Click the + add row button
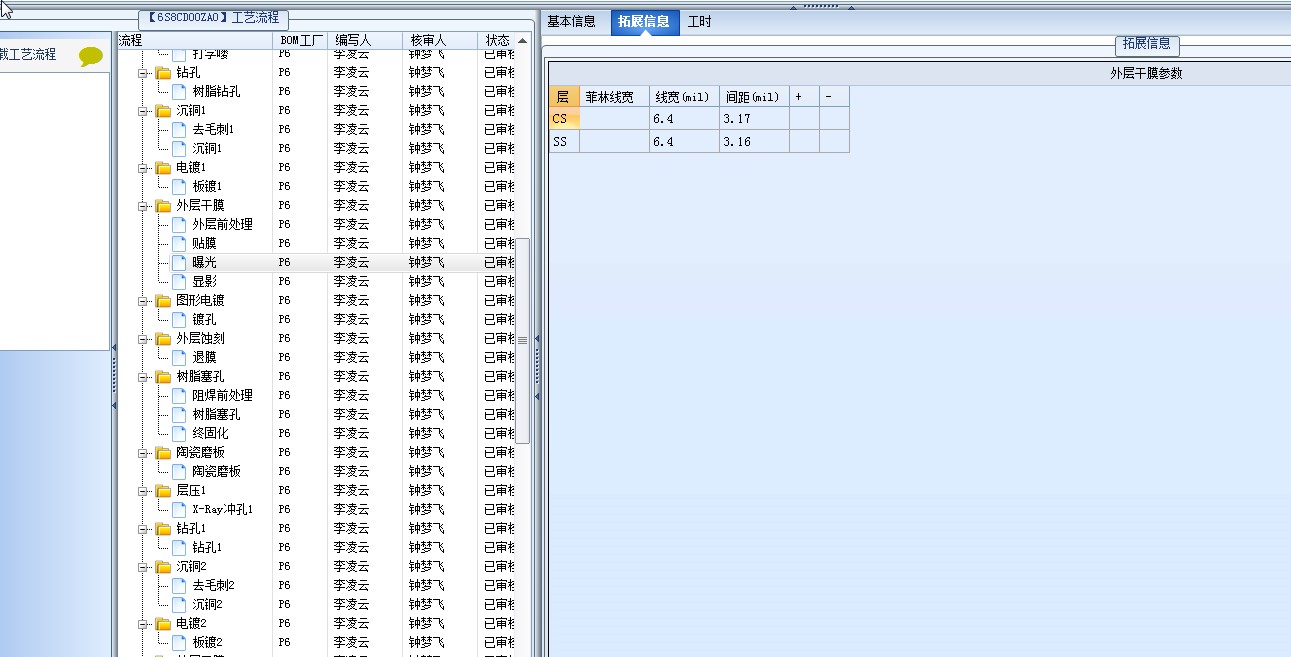The image size is (1291, 657). [x=804, y=97]
